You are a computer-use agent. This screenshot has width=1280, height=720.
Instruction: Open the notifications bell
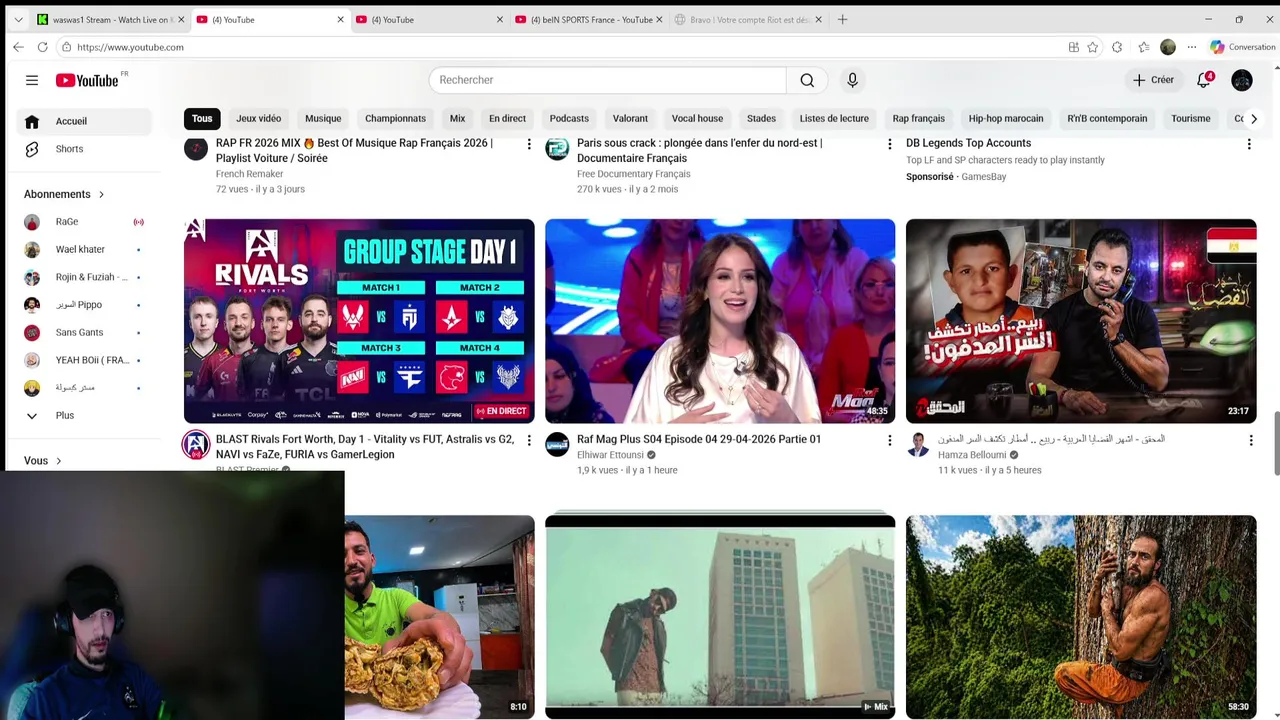(1204, 80)
